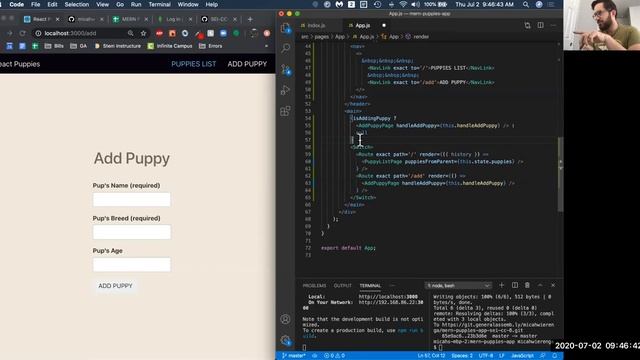The height and width of the screenshot is (360, 640).
Task: Open notifications bell in the VS Code status bar
Action: tap(555, 356)
